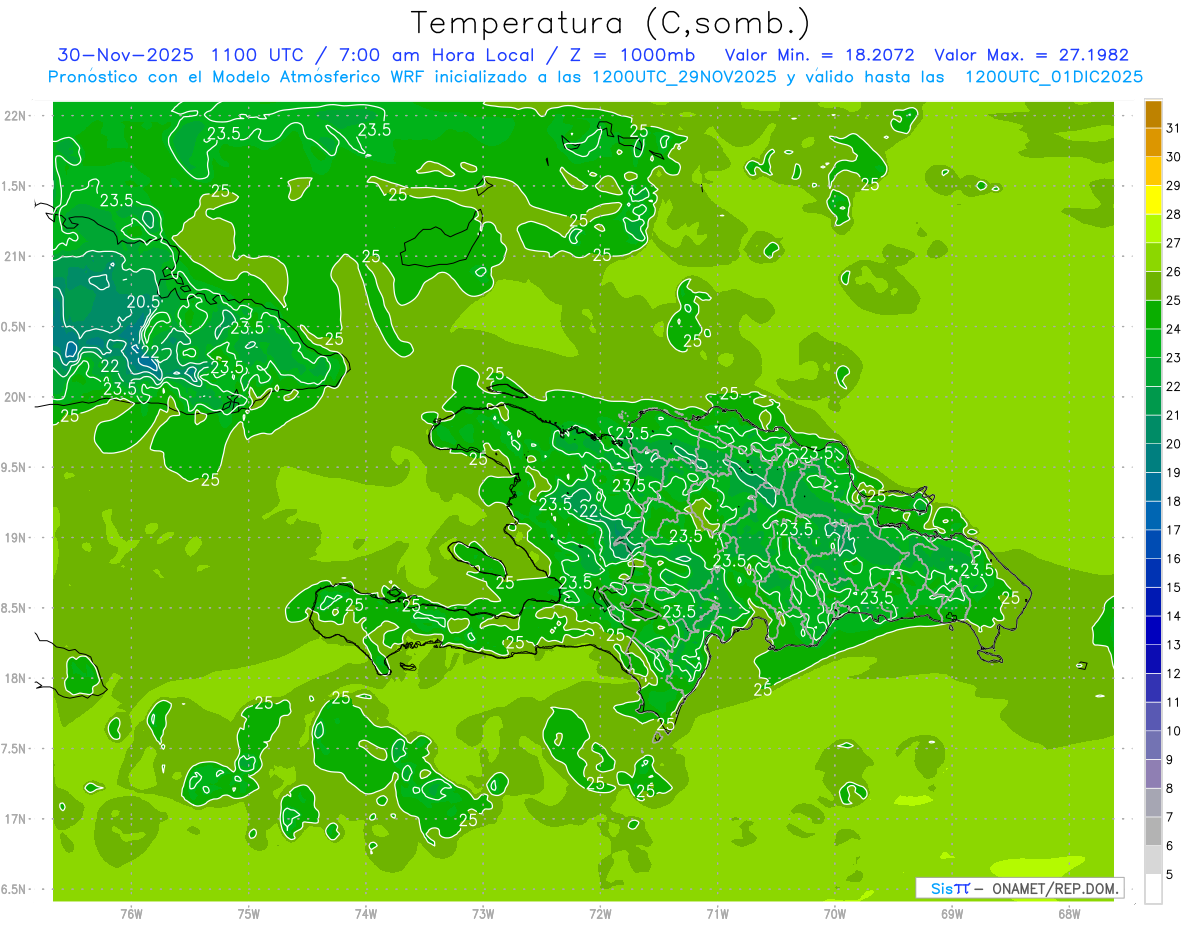Click the Valor Max. = 27.1982 text

click(x=1030, y=55)
